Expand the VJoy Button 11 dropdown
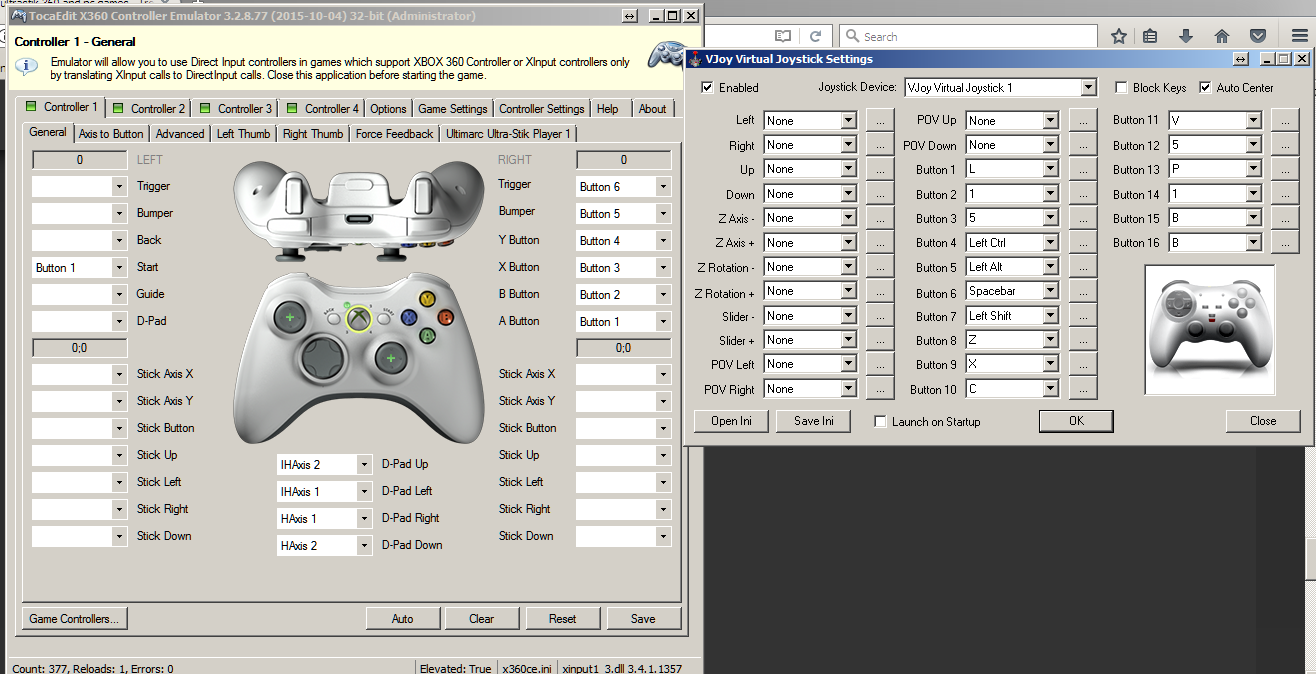 coord(1254,121)
